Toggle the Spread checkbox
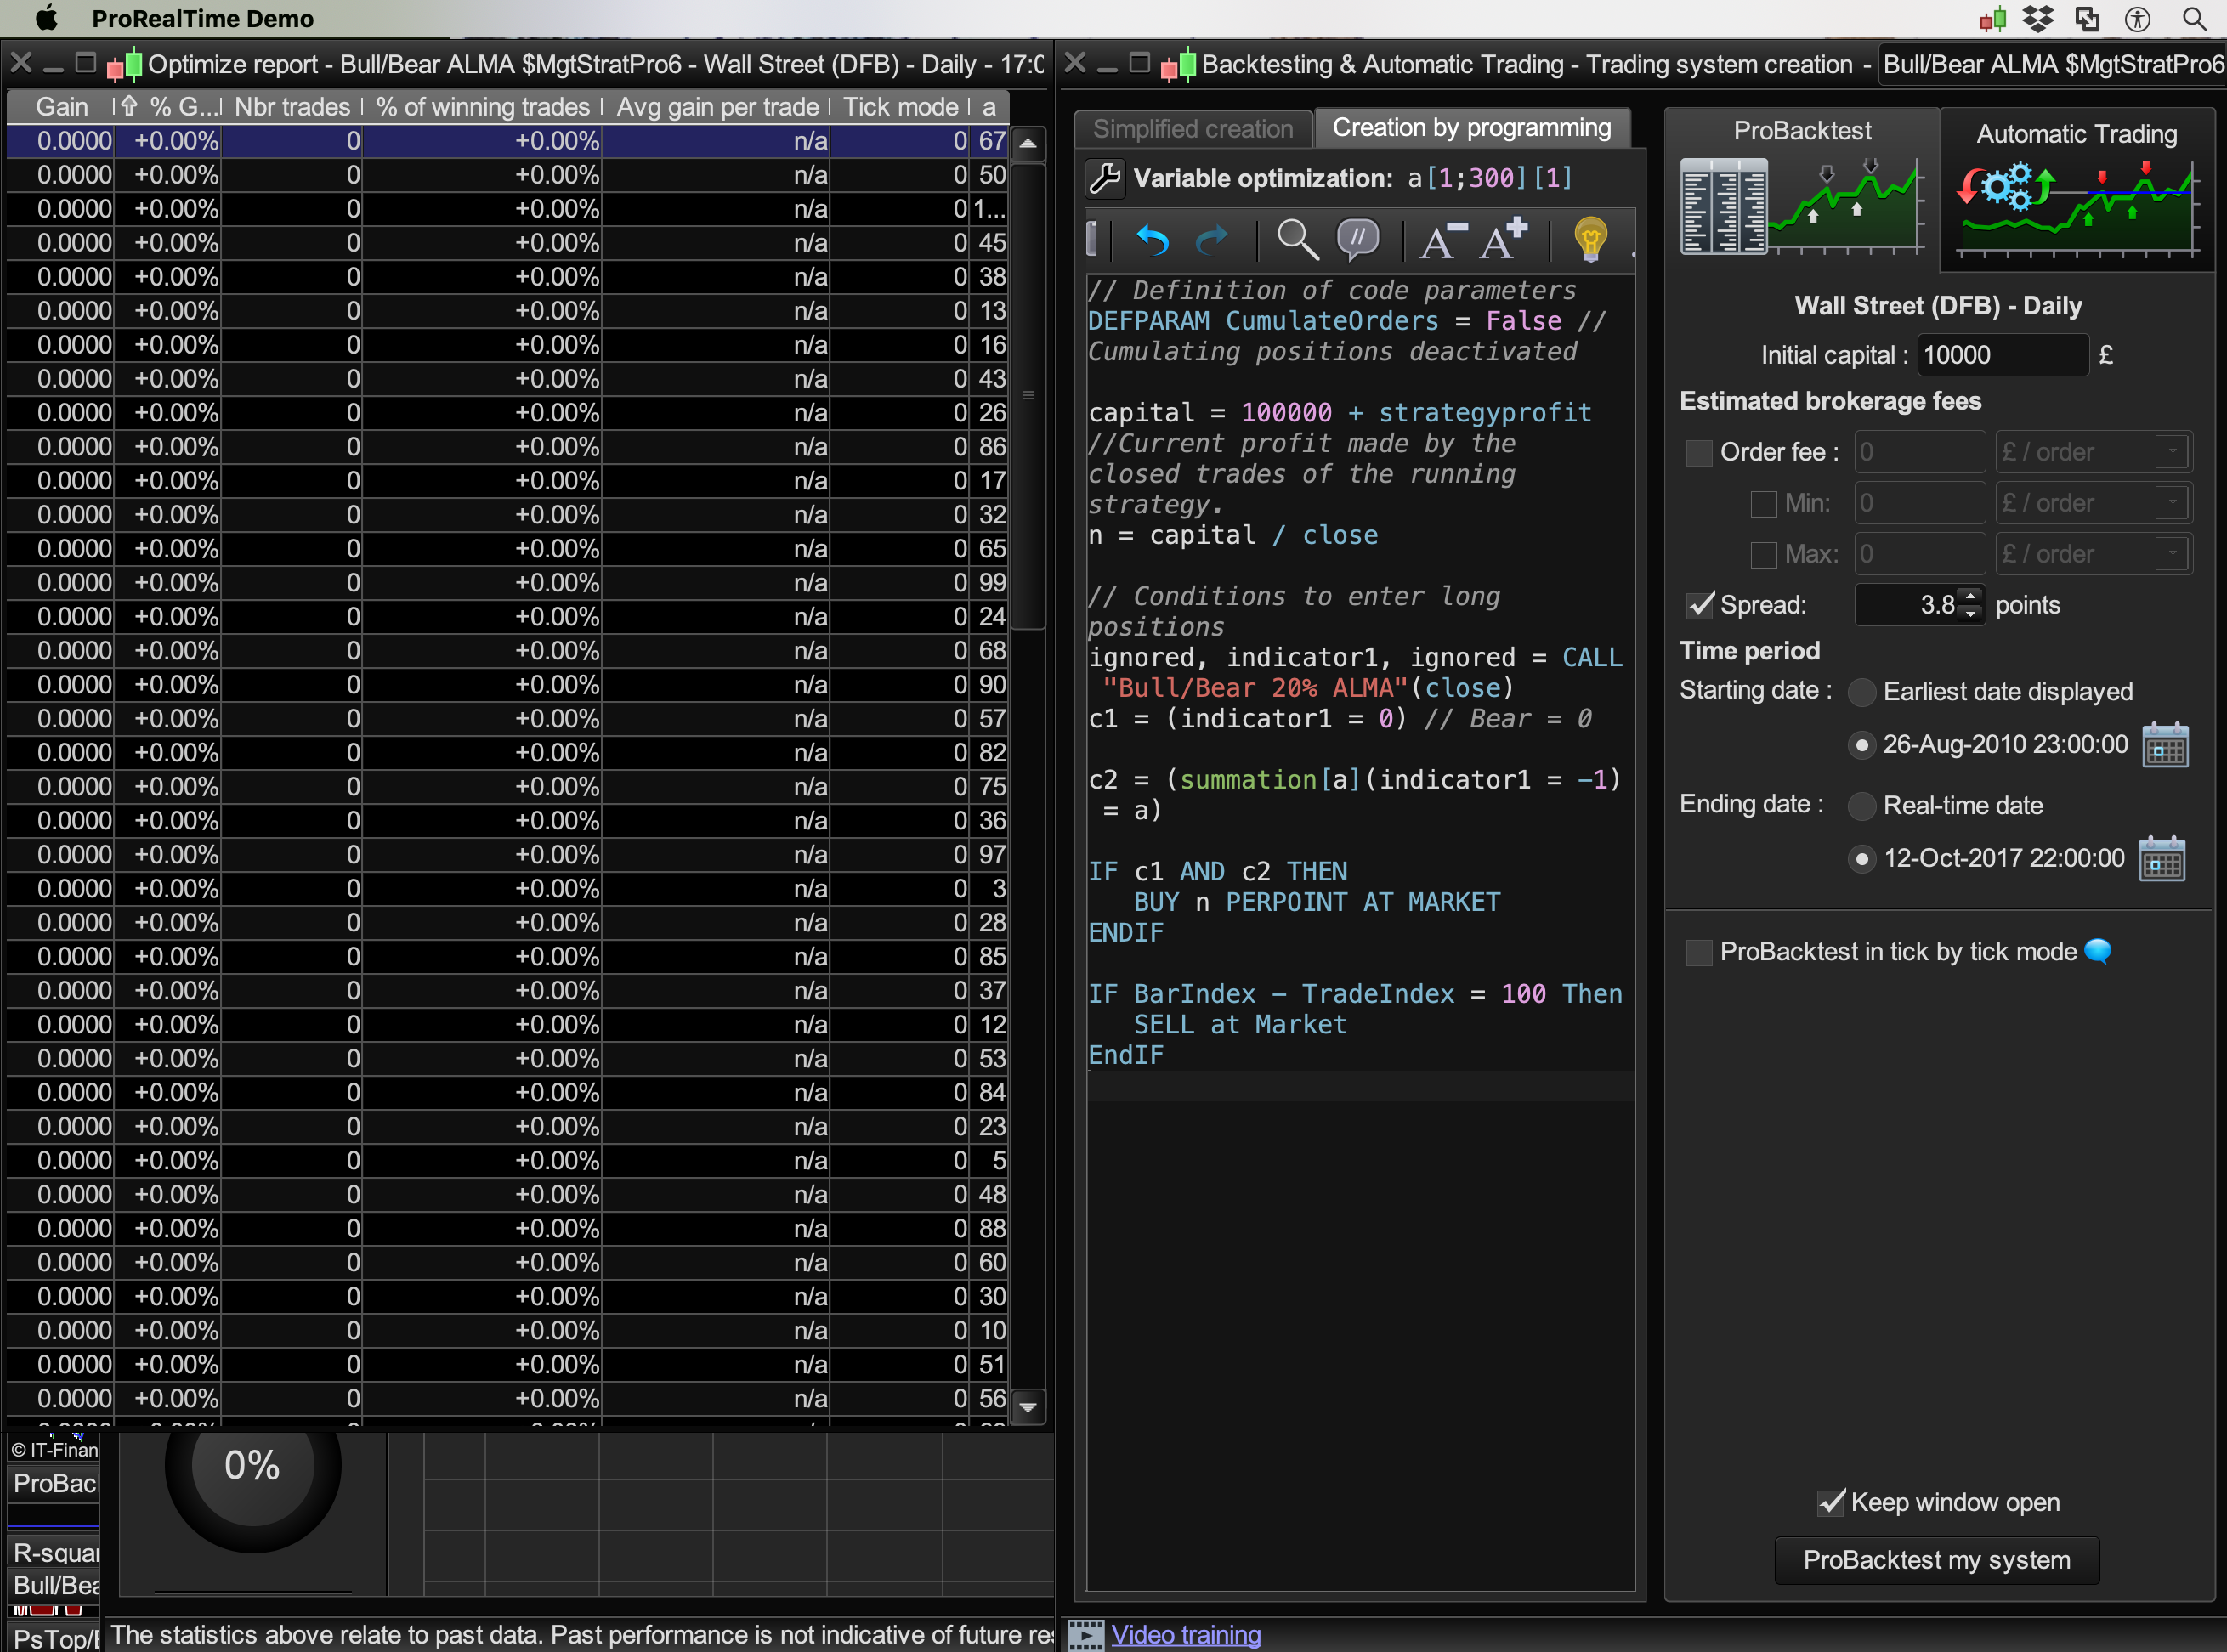2227x1652 pixels. point(1699,605)
